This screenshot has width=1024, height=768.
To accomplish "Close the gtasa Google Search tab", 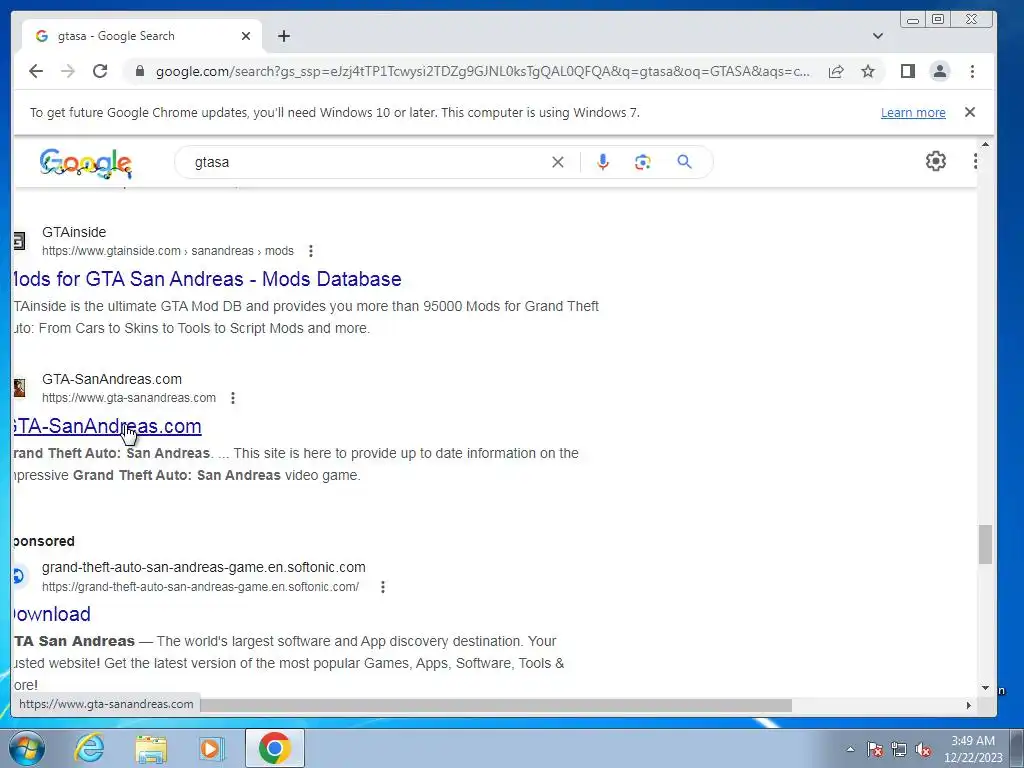I will [x=246, y=36].
